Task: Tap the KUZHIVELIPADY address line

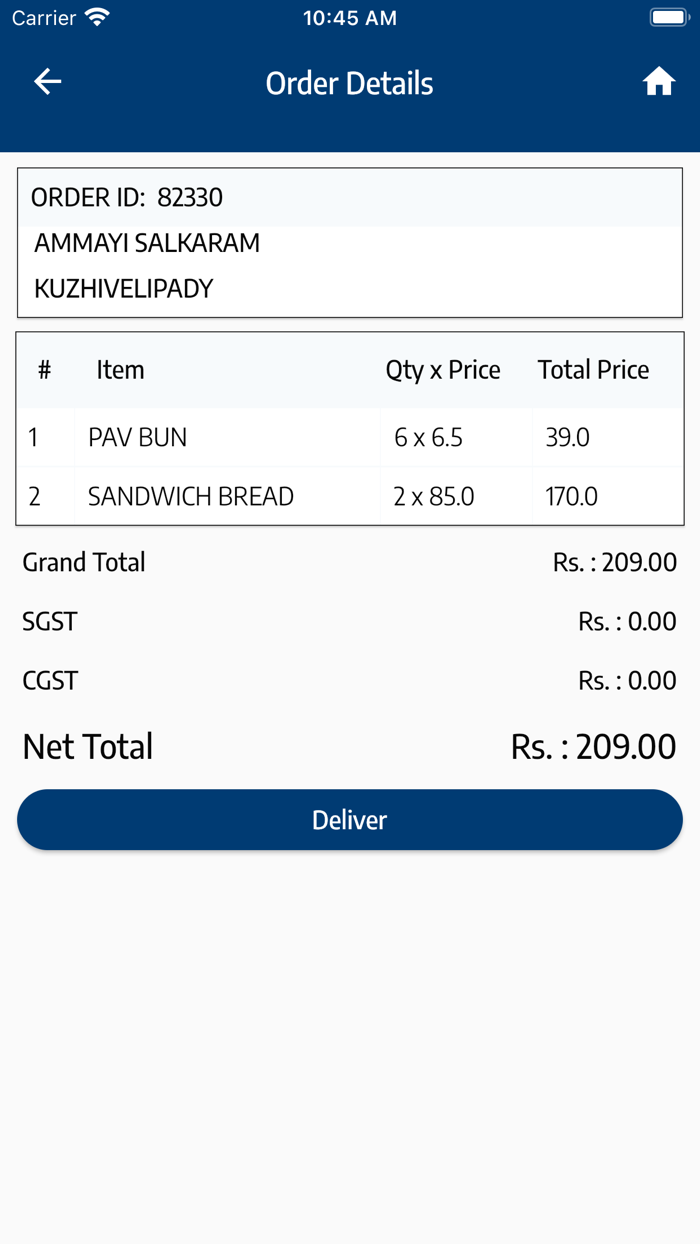Action: click(x=124, y=289)
